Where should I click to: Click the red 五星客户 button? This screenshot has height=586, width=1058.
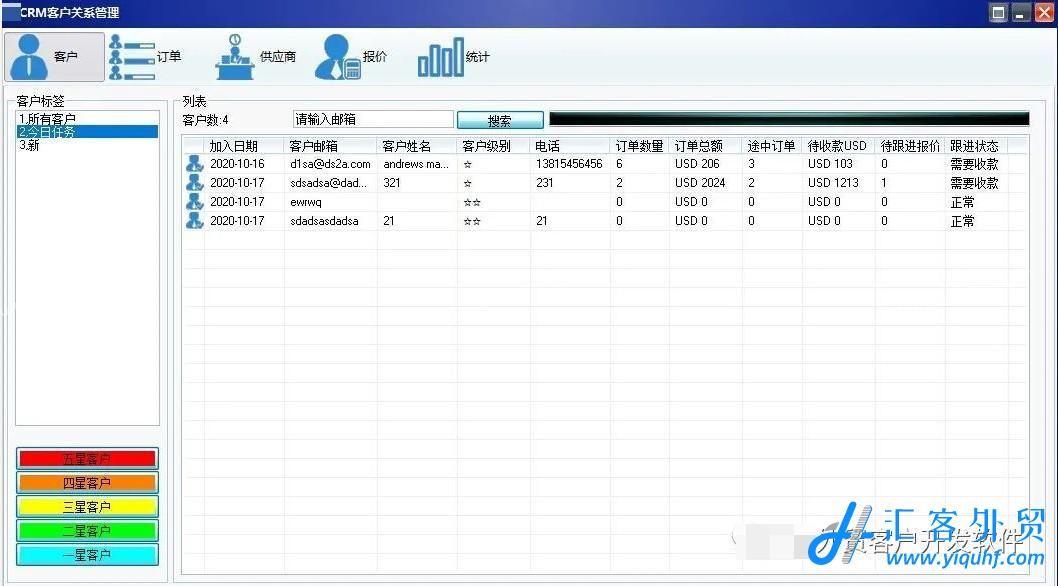[x=87, y=459]
